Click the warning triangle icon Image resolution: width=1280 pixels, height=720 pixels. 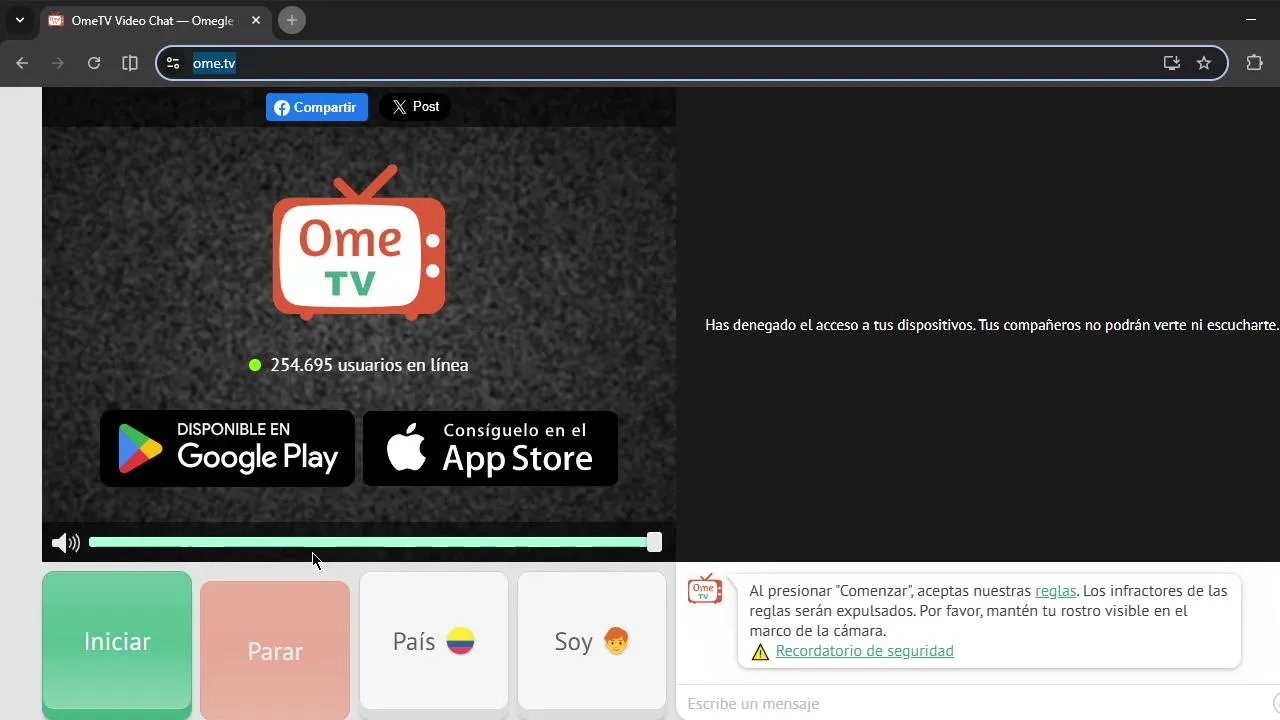point(760,652)
